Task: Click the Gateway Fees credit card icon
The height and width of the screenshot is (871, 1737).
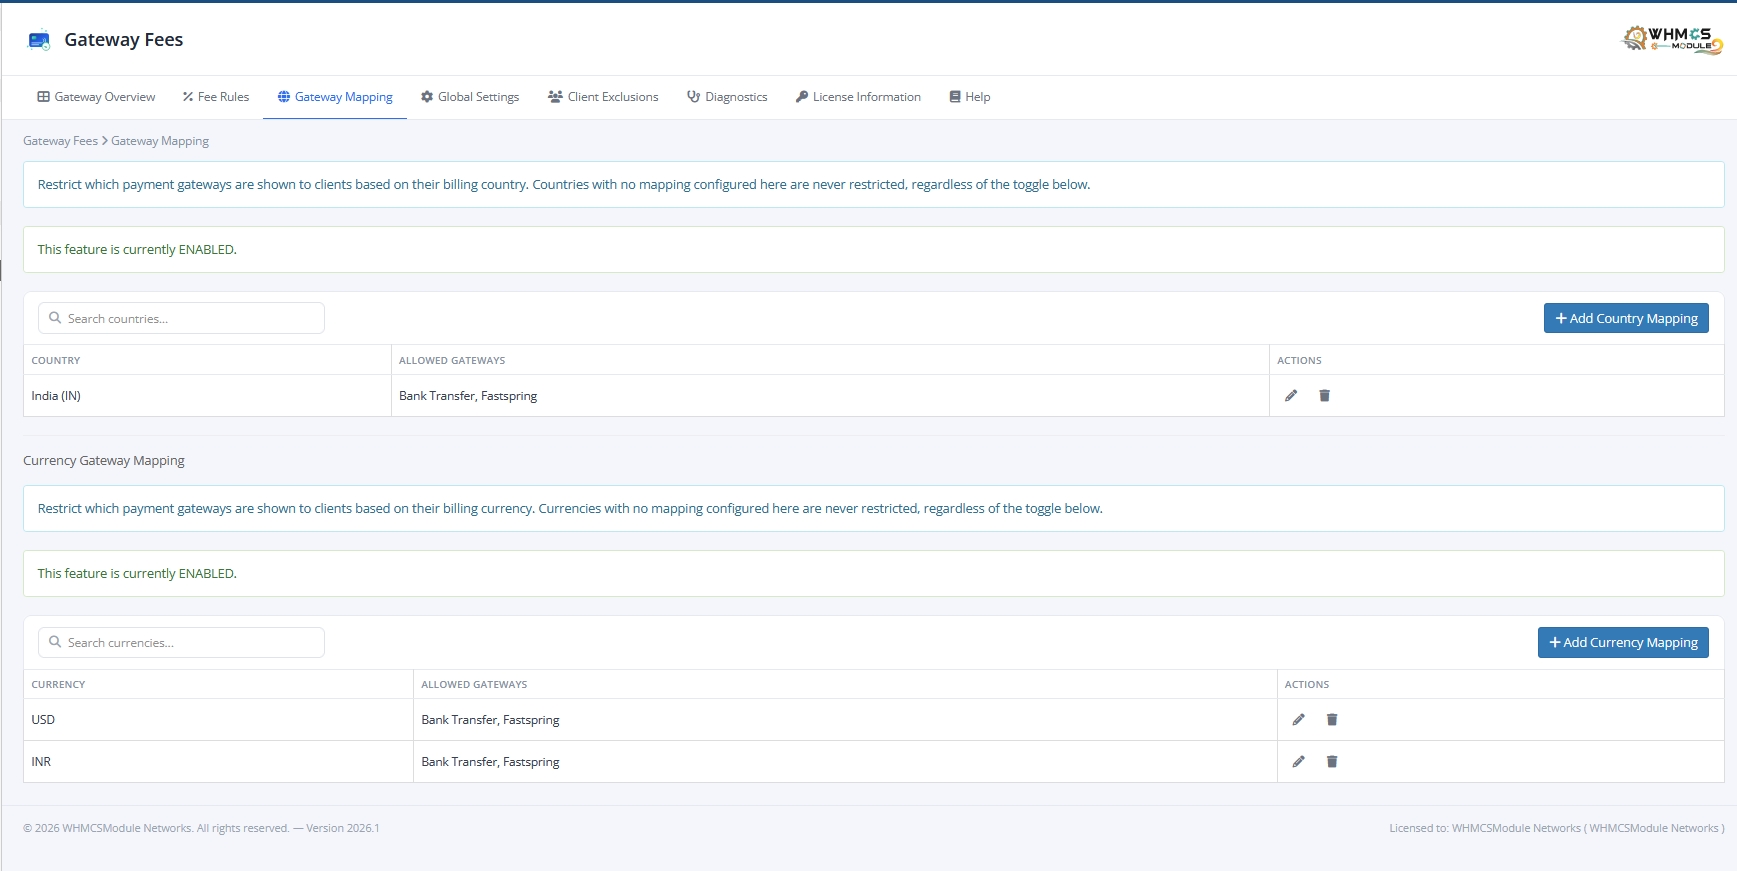Action: pyautogui.click(x=39, y=40)
